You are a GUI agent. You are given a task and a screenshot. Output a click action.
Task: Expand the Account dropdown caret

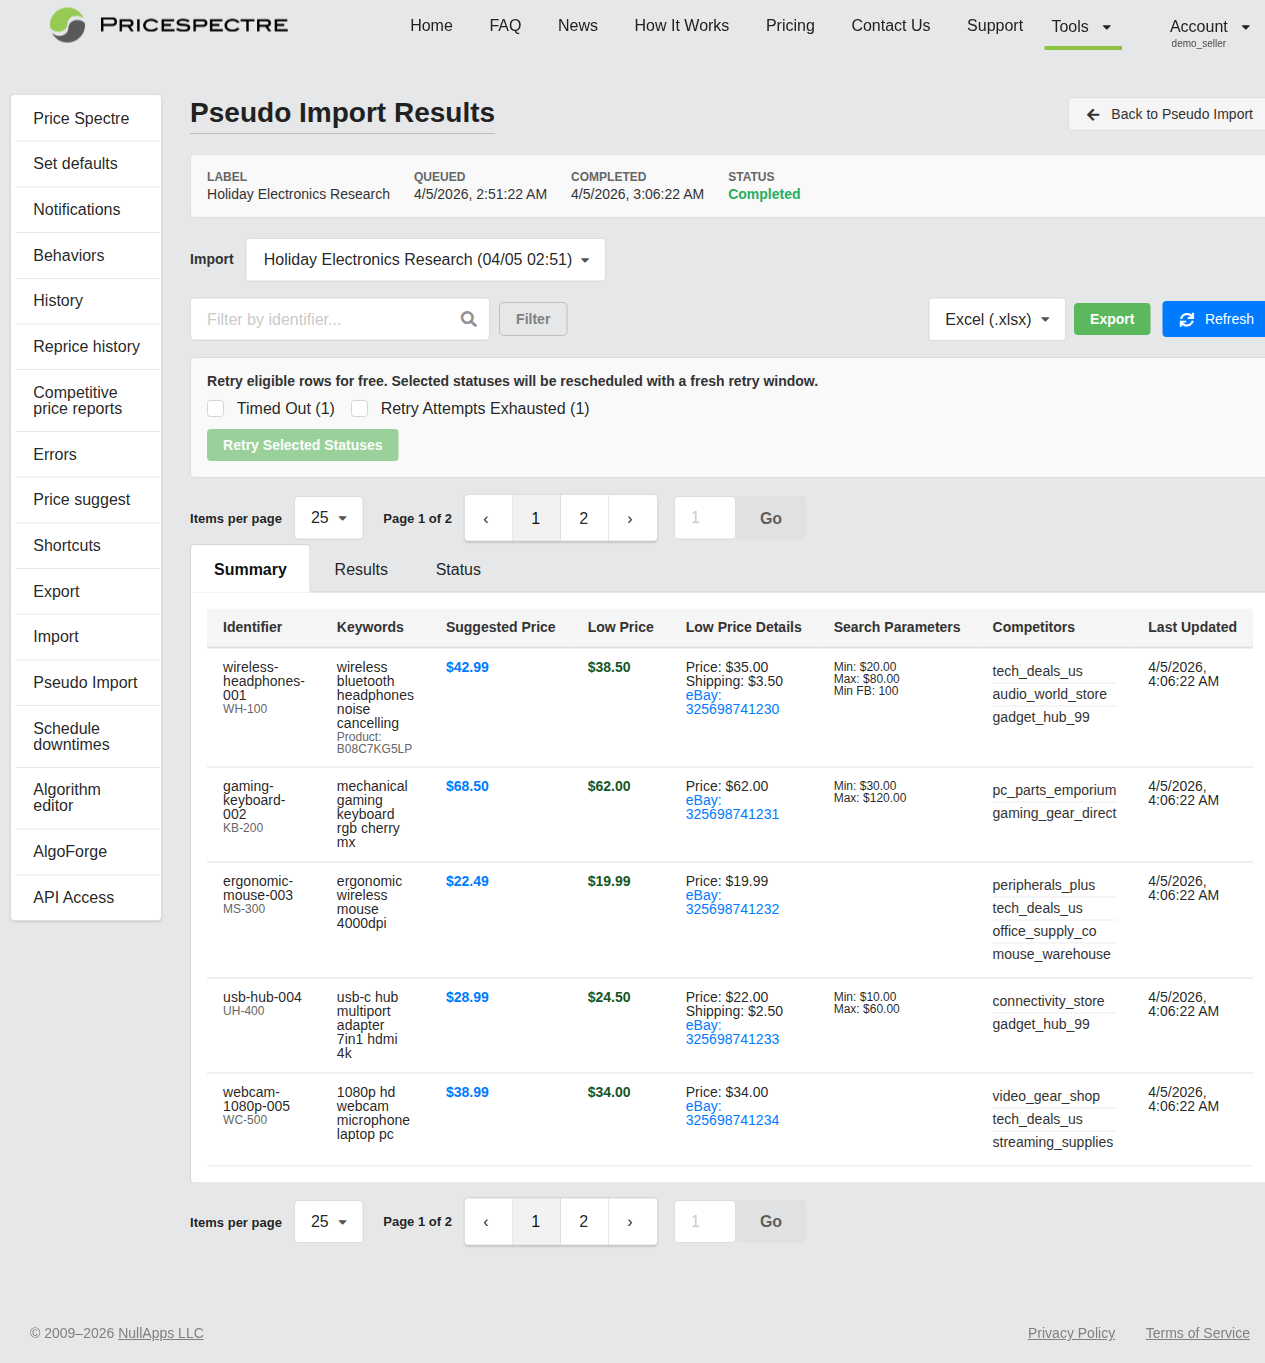1243,26
